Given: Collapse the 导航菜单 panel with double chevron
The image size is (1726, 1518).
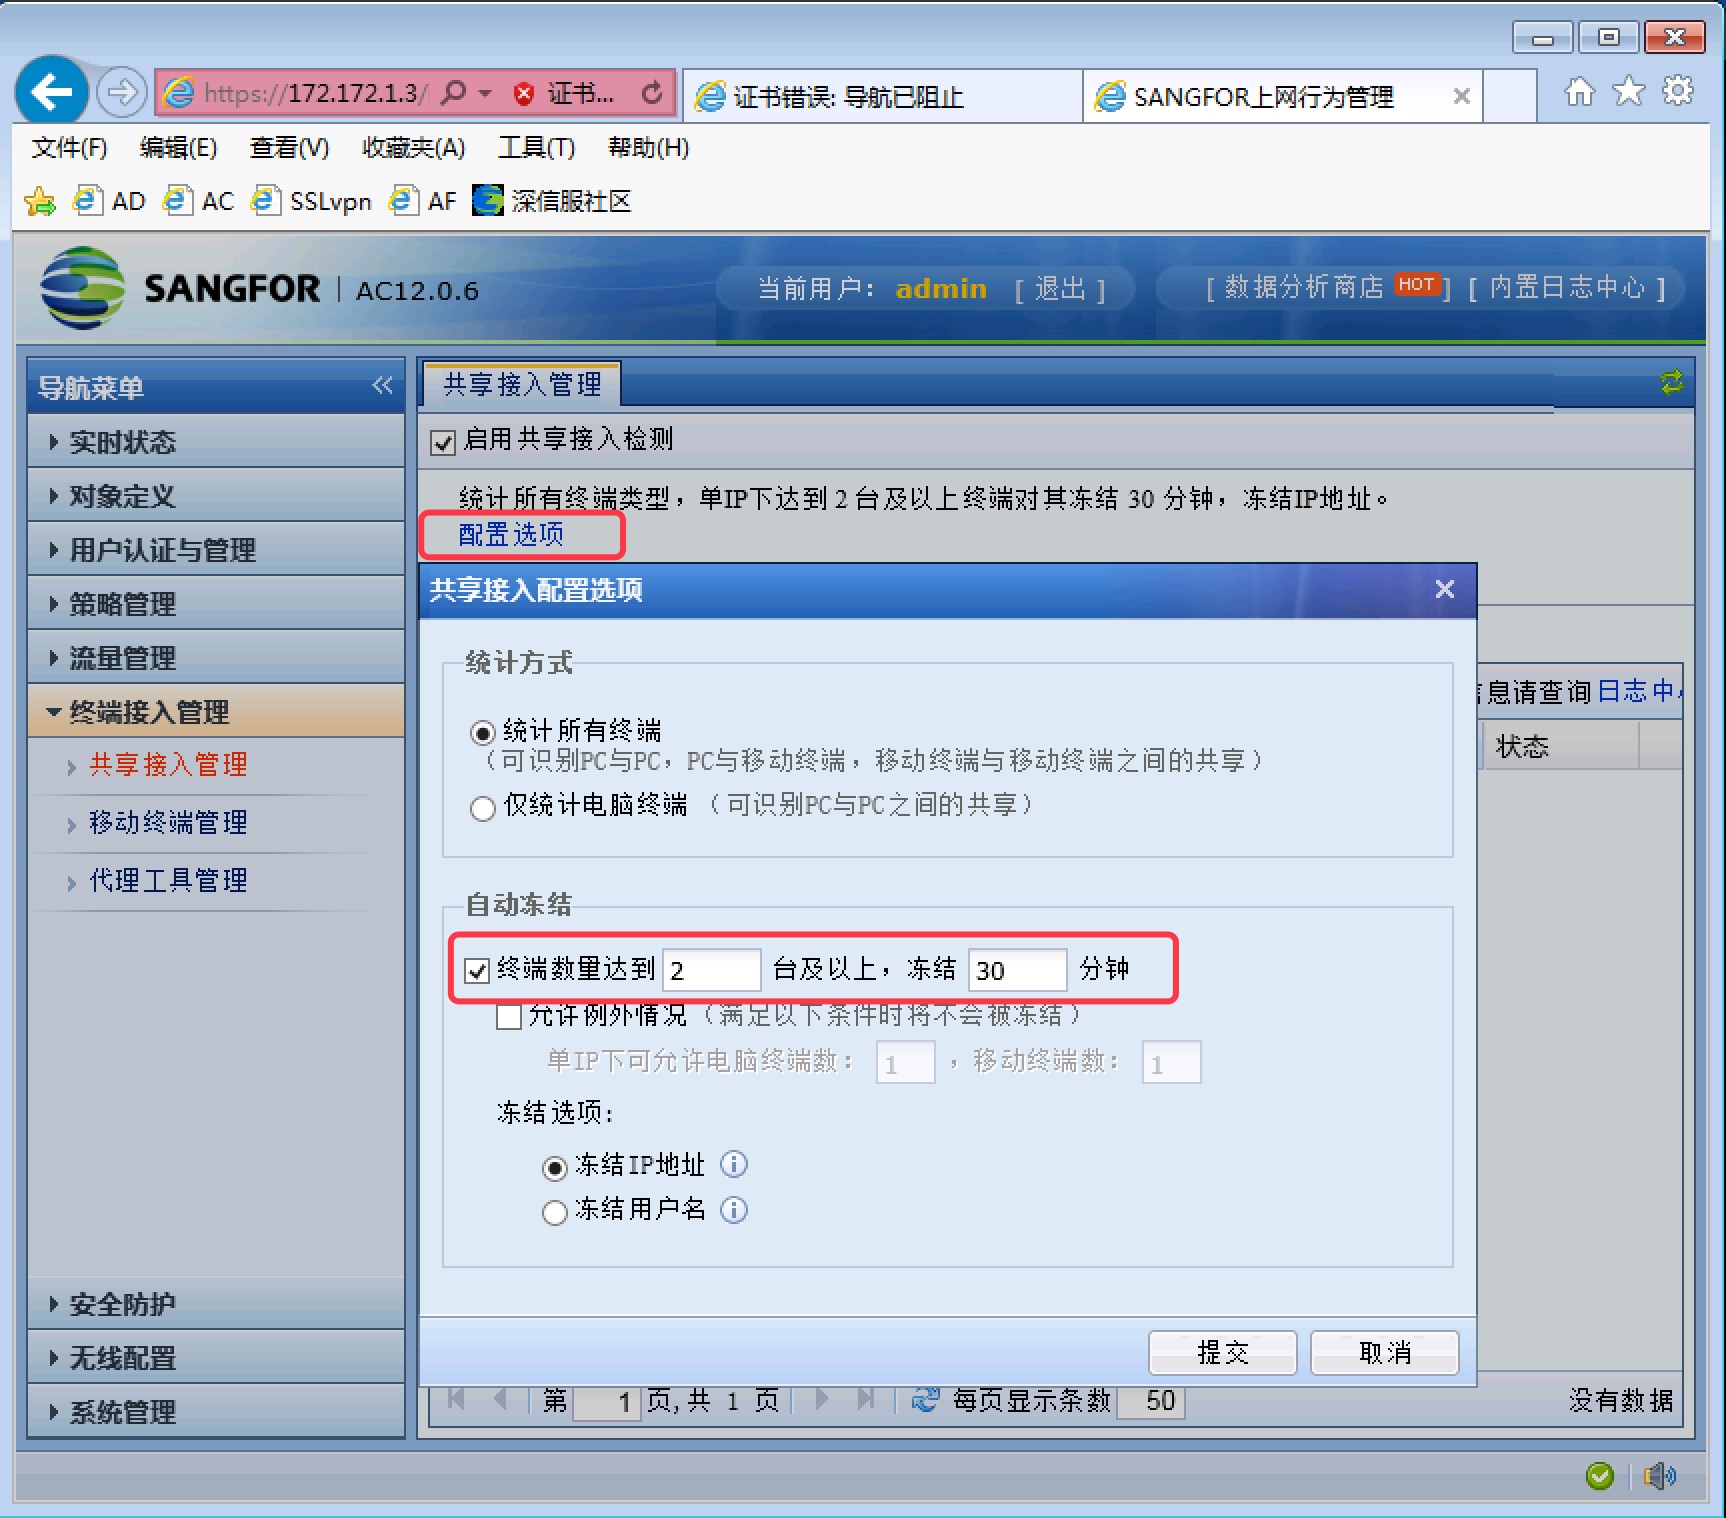Looking at the screenshot, I should tap(382, 386).
